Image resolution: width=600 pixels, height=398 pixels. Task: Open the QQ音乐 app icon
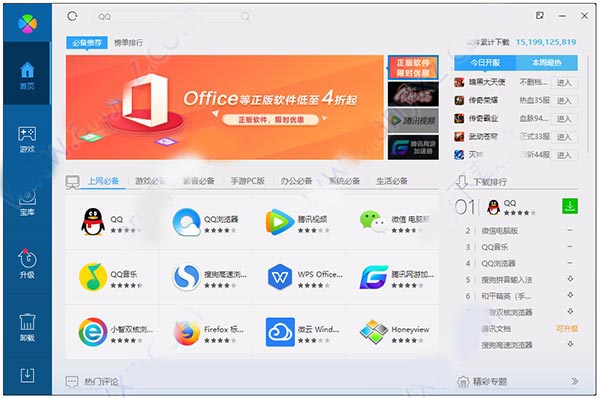93,277
